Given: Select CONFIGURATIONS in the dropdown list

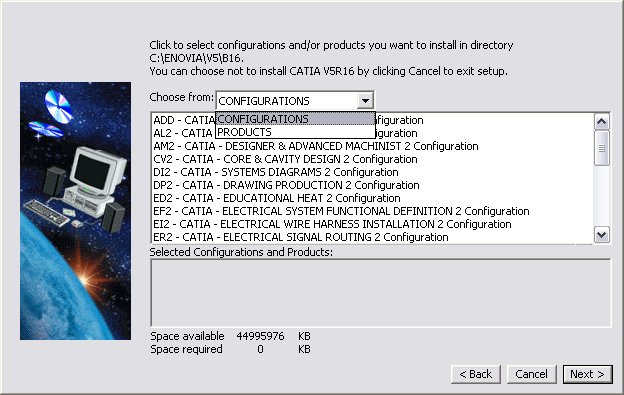Looking at the screenshot, I should tap(295, 119).
